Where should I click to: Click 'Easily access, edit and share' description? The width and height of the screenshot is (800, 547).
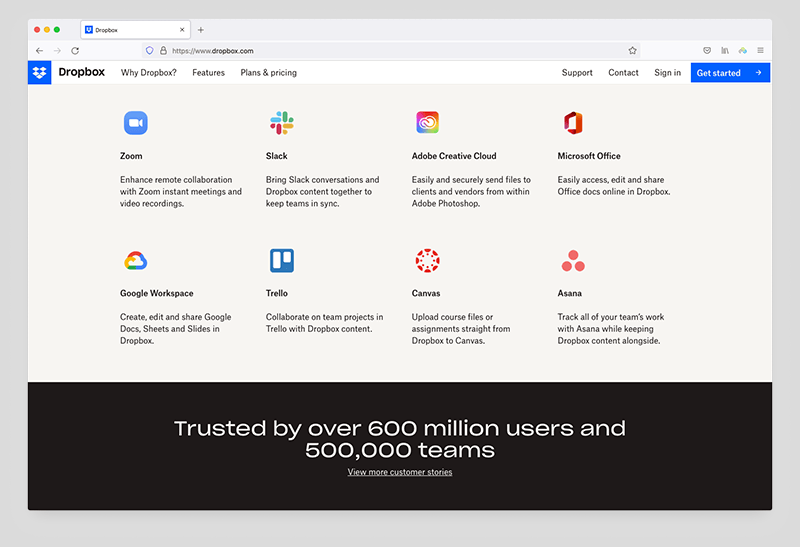(614, 186)
